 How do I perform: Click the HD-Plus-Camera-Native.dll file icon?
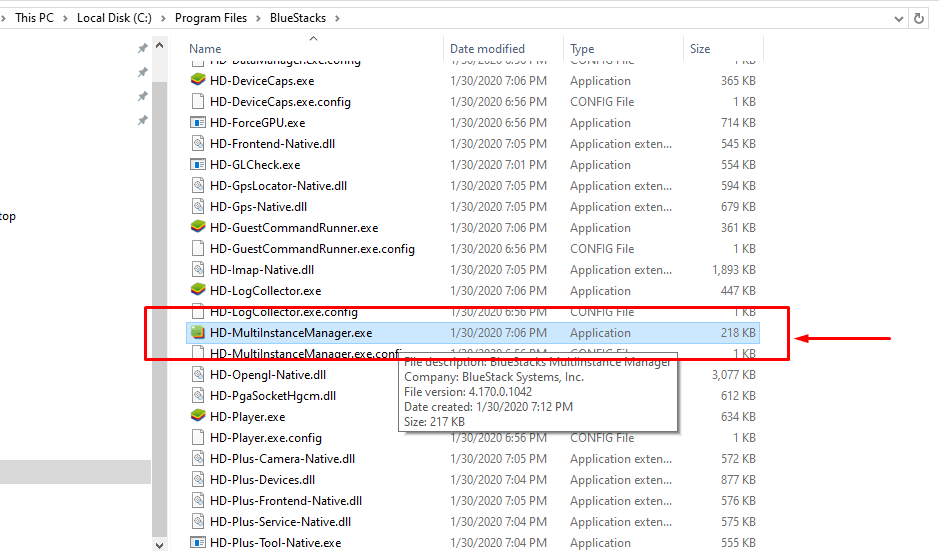(x=198, y=458)
